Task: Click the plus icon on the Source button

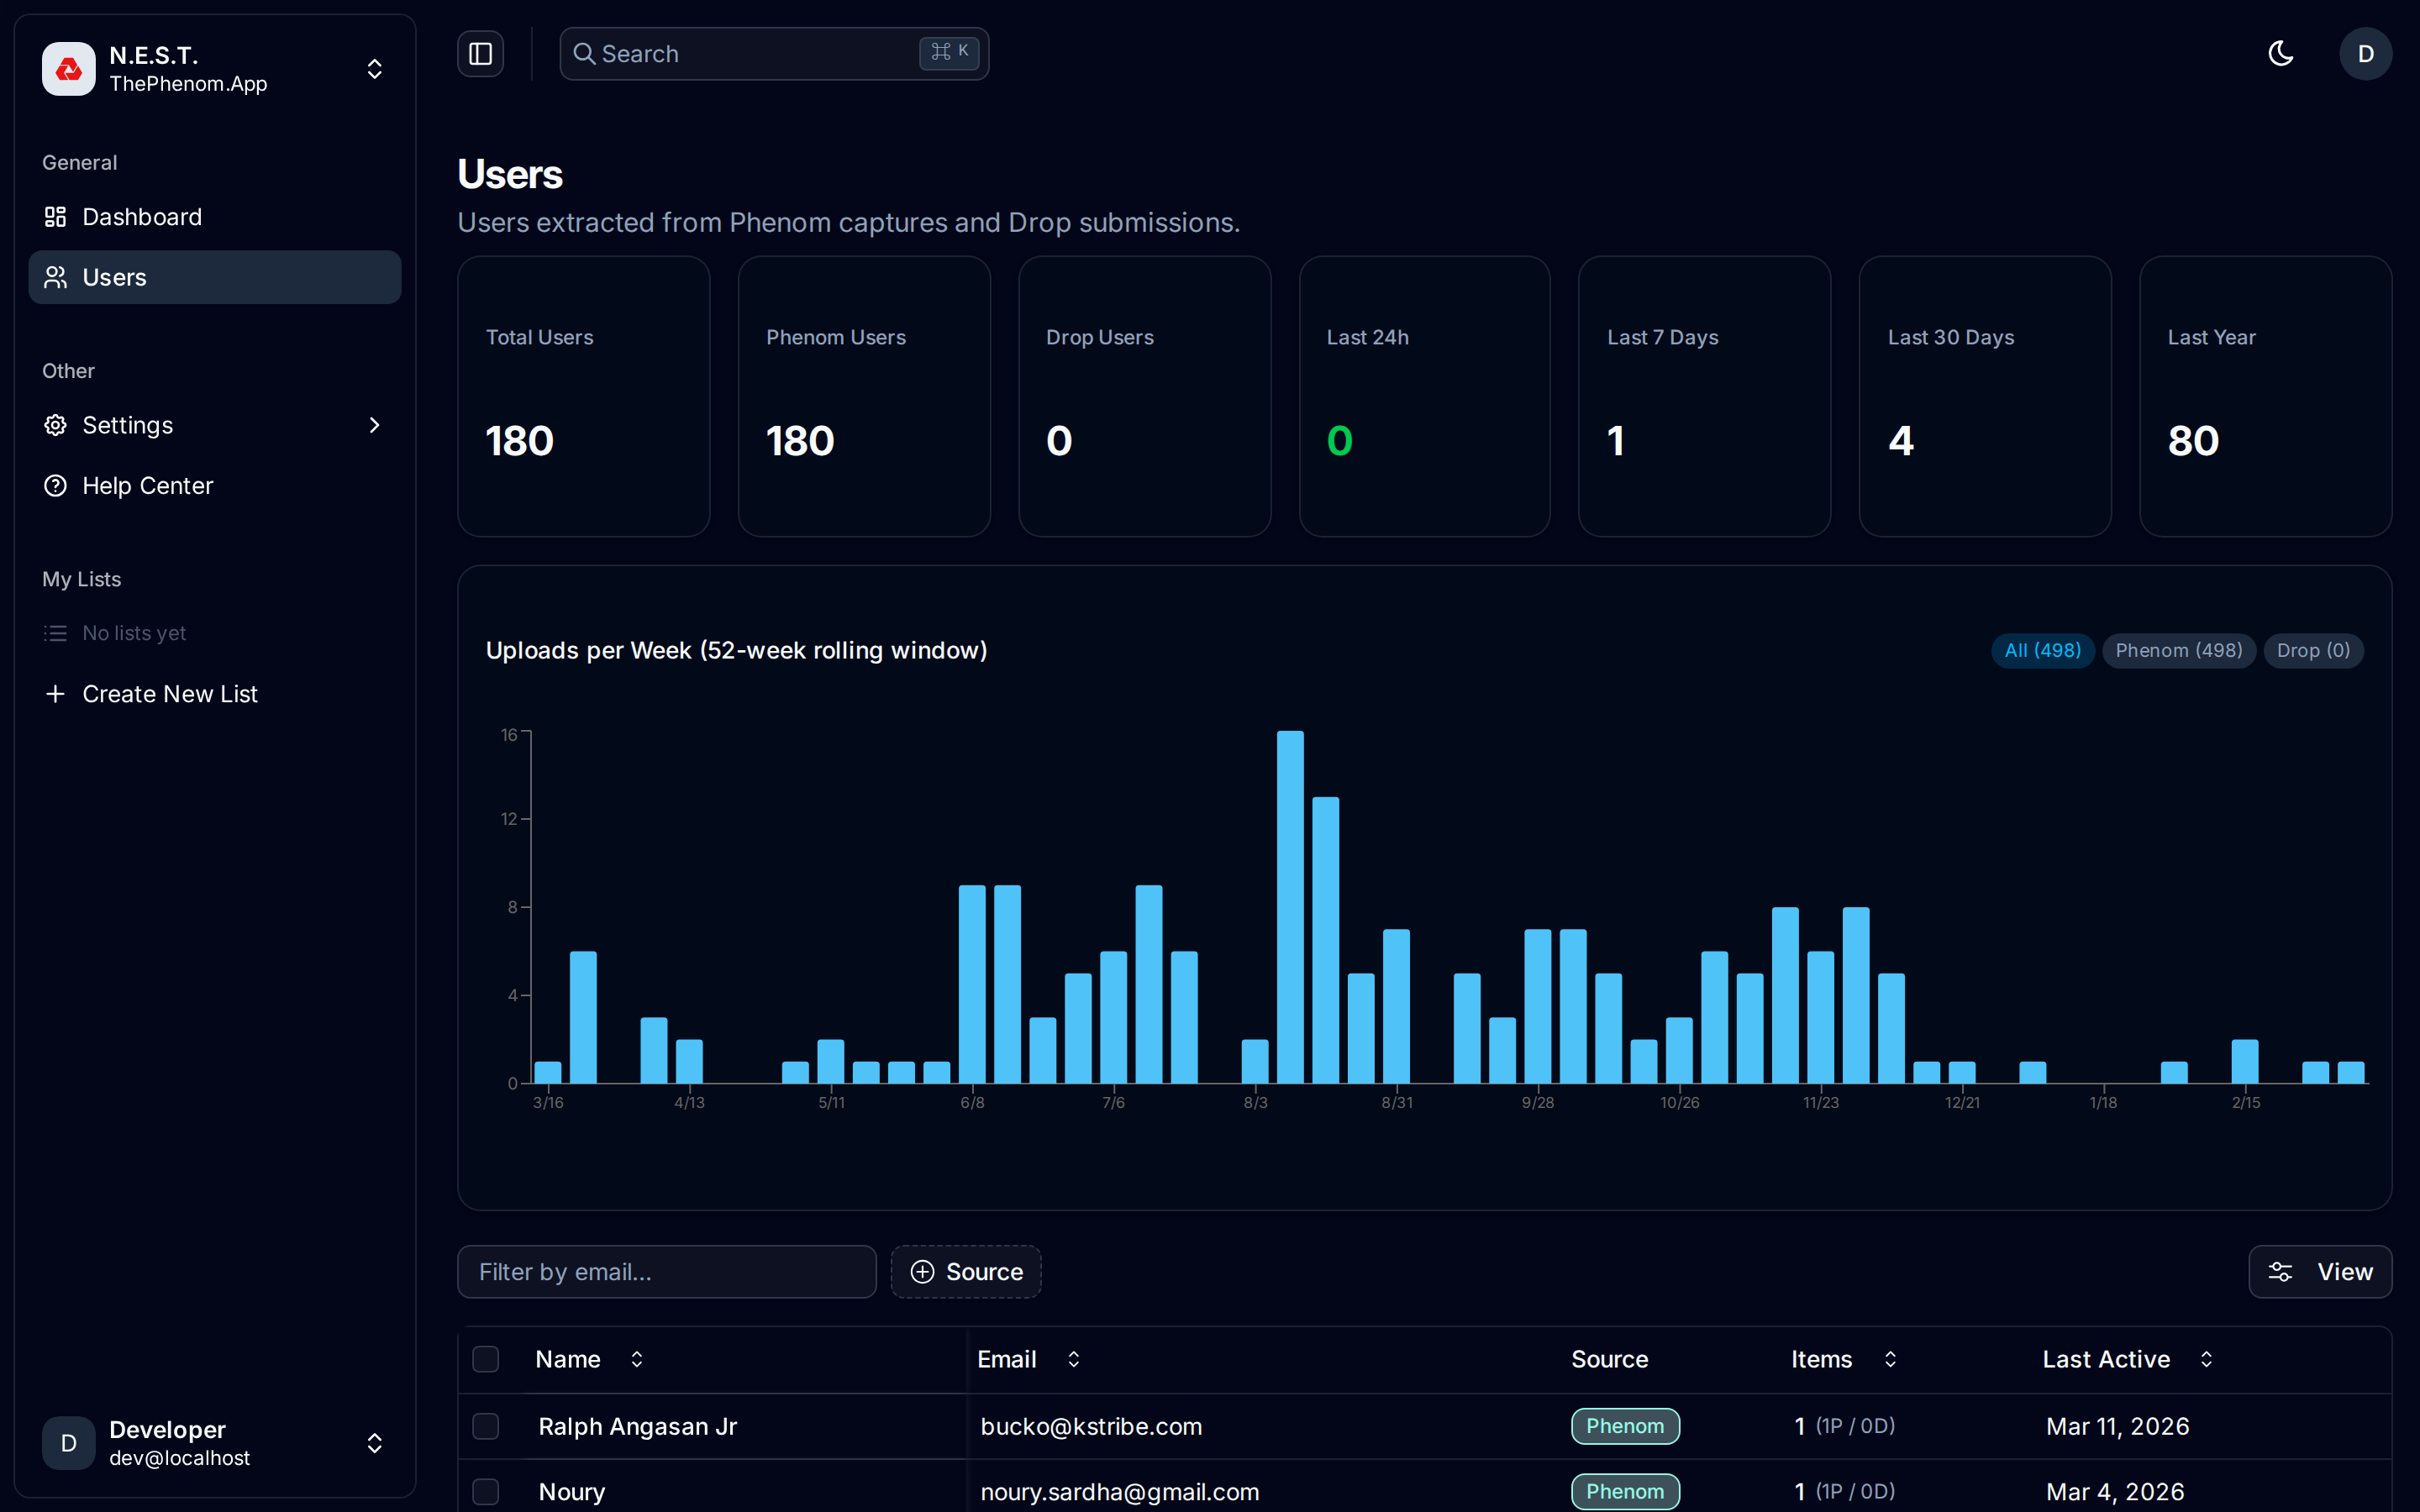Action: click(x=921, y=1271)
